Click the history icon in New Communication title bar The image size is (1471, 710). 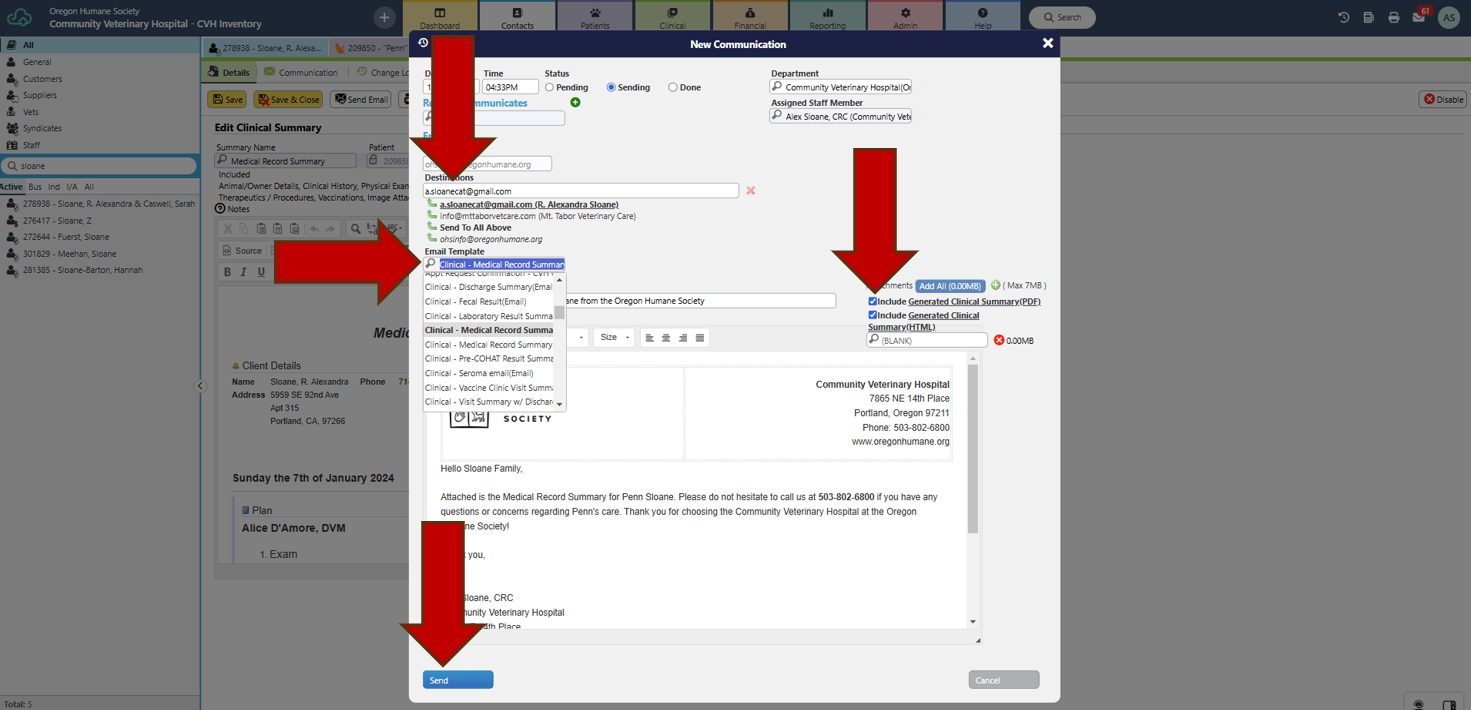pyautogui.click(x=423, y=43)
